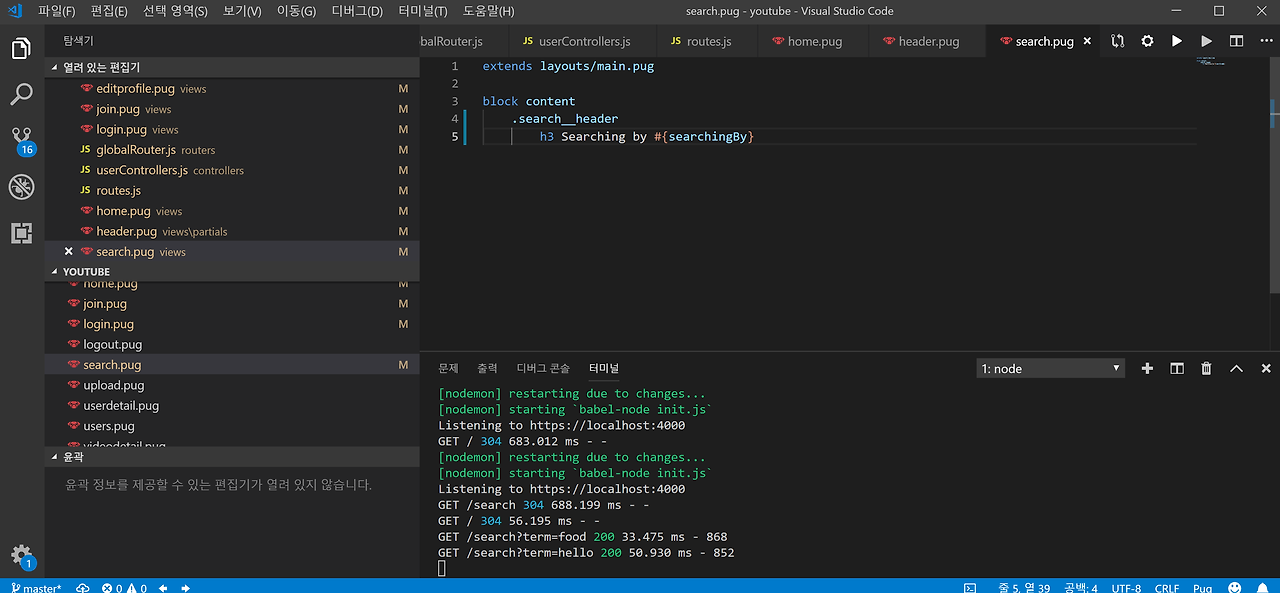Screen dimensions: 1280x593
Task: Click the notification bell in status bar
Action: 1264,588
